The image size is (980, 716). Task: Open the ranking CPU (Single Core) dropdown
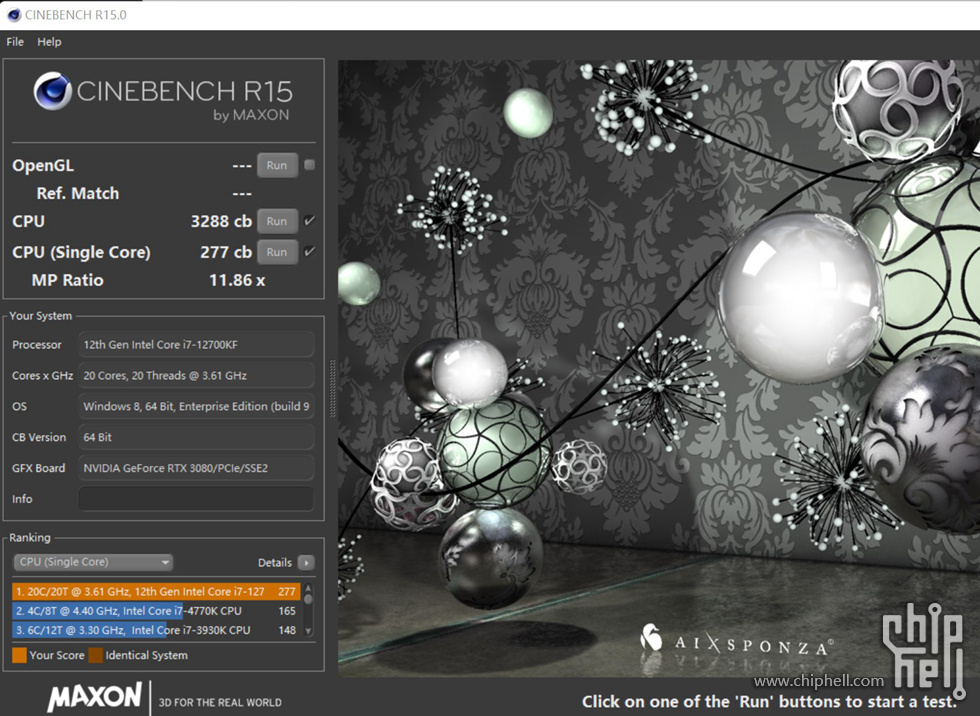pos(93,562)
